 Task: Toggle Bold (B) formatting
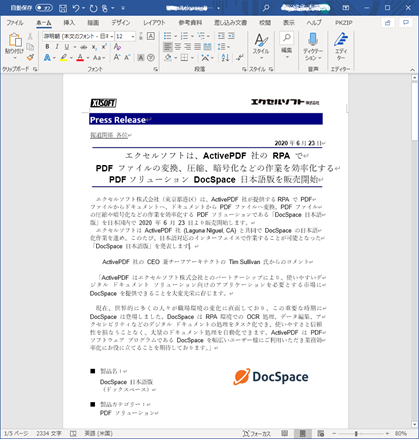47,47
